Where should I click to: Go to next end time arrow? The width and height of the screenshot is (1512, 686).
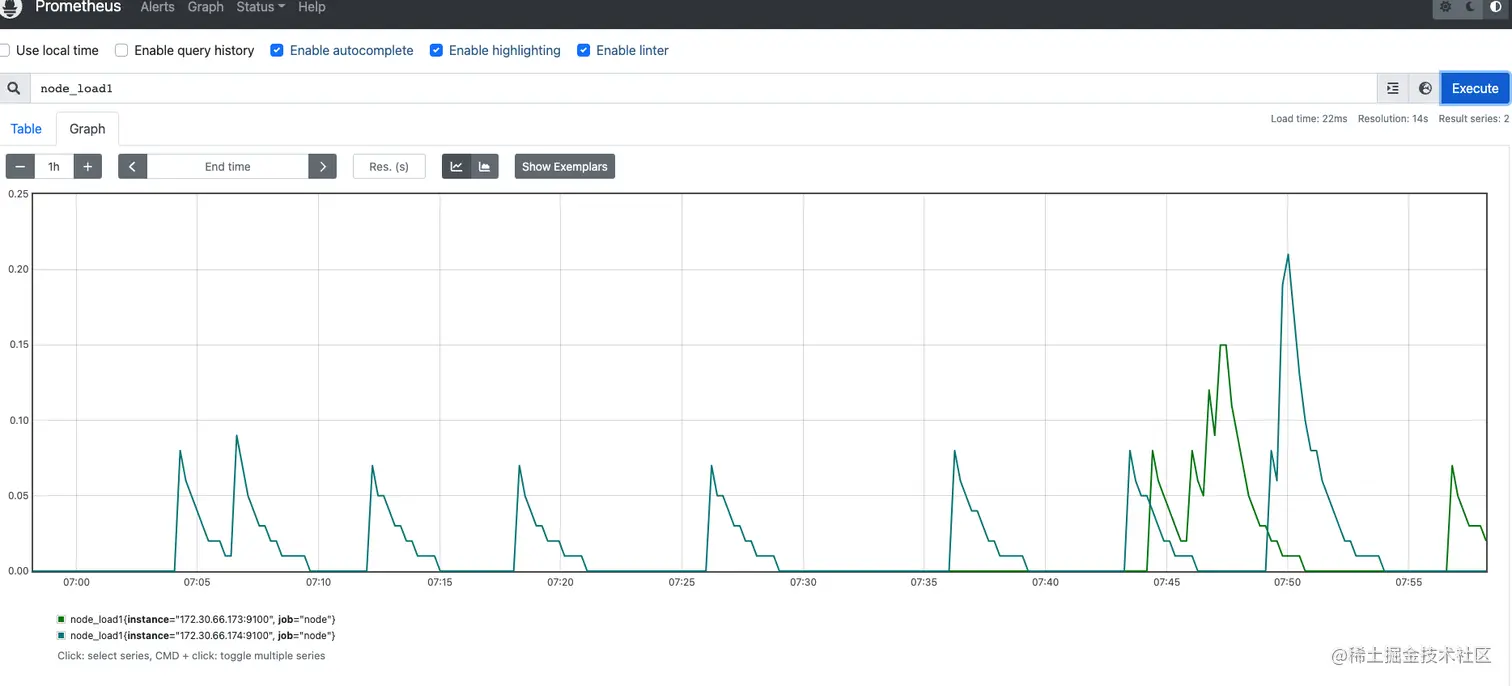[x=322, y=167]
